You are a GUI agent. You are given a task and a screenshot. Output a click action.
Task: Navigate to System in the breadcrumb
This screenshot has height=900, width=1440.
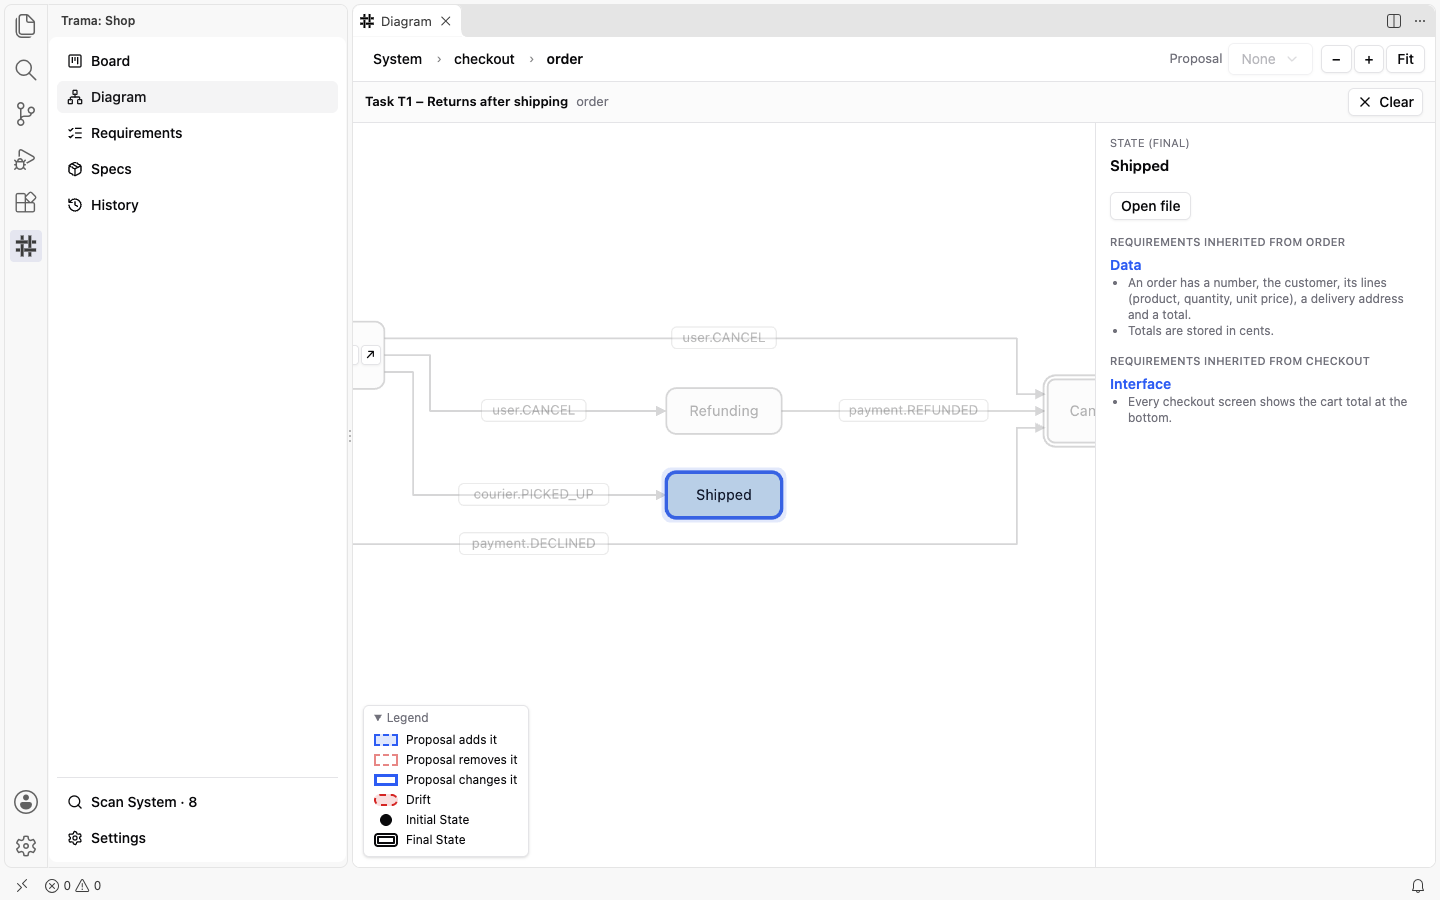click(397, 59)
